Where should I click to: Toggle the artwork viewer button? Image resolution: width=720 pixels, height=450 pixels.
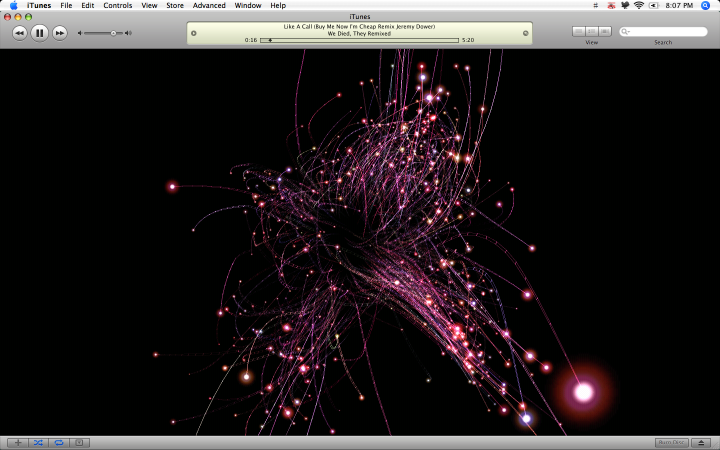pos(79,443)
